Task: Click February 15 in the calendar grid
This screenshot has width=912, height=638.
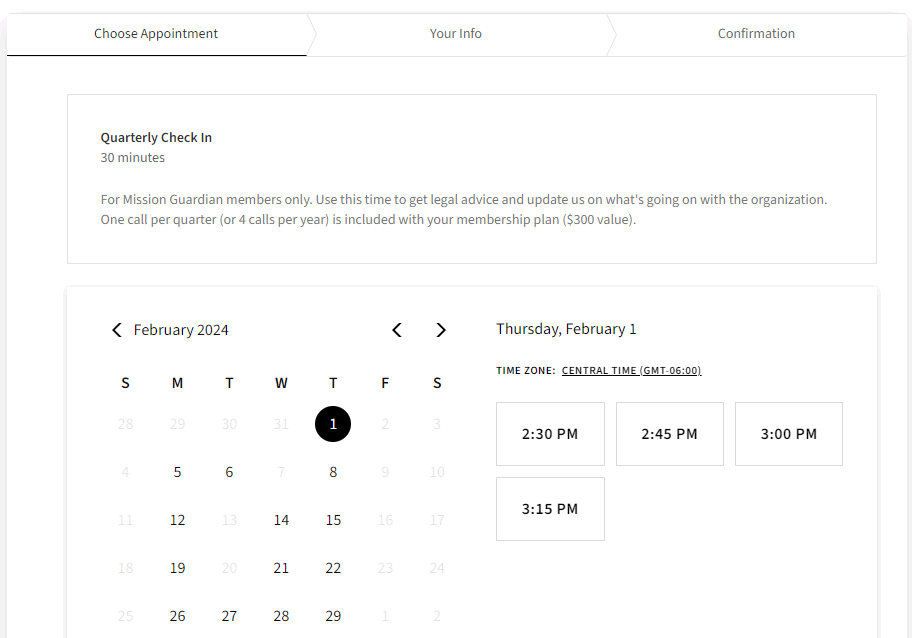Action: point(333,519)
